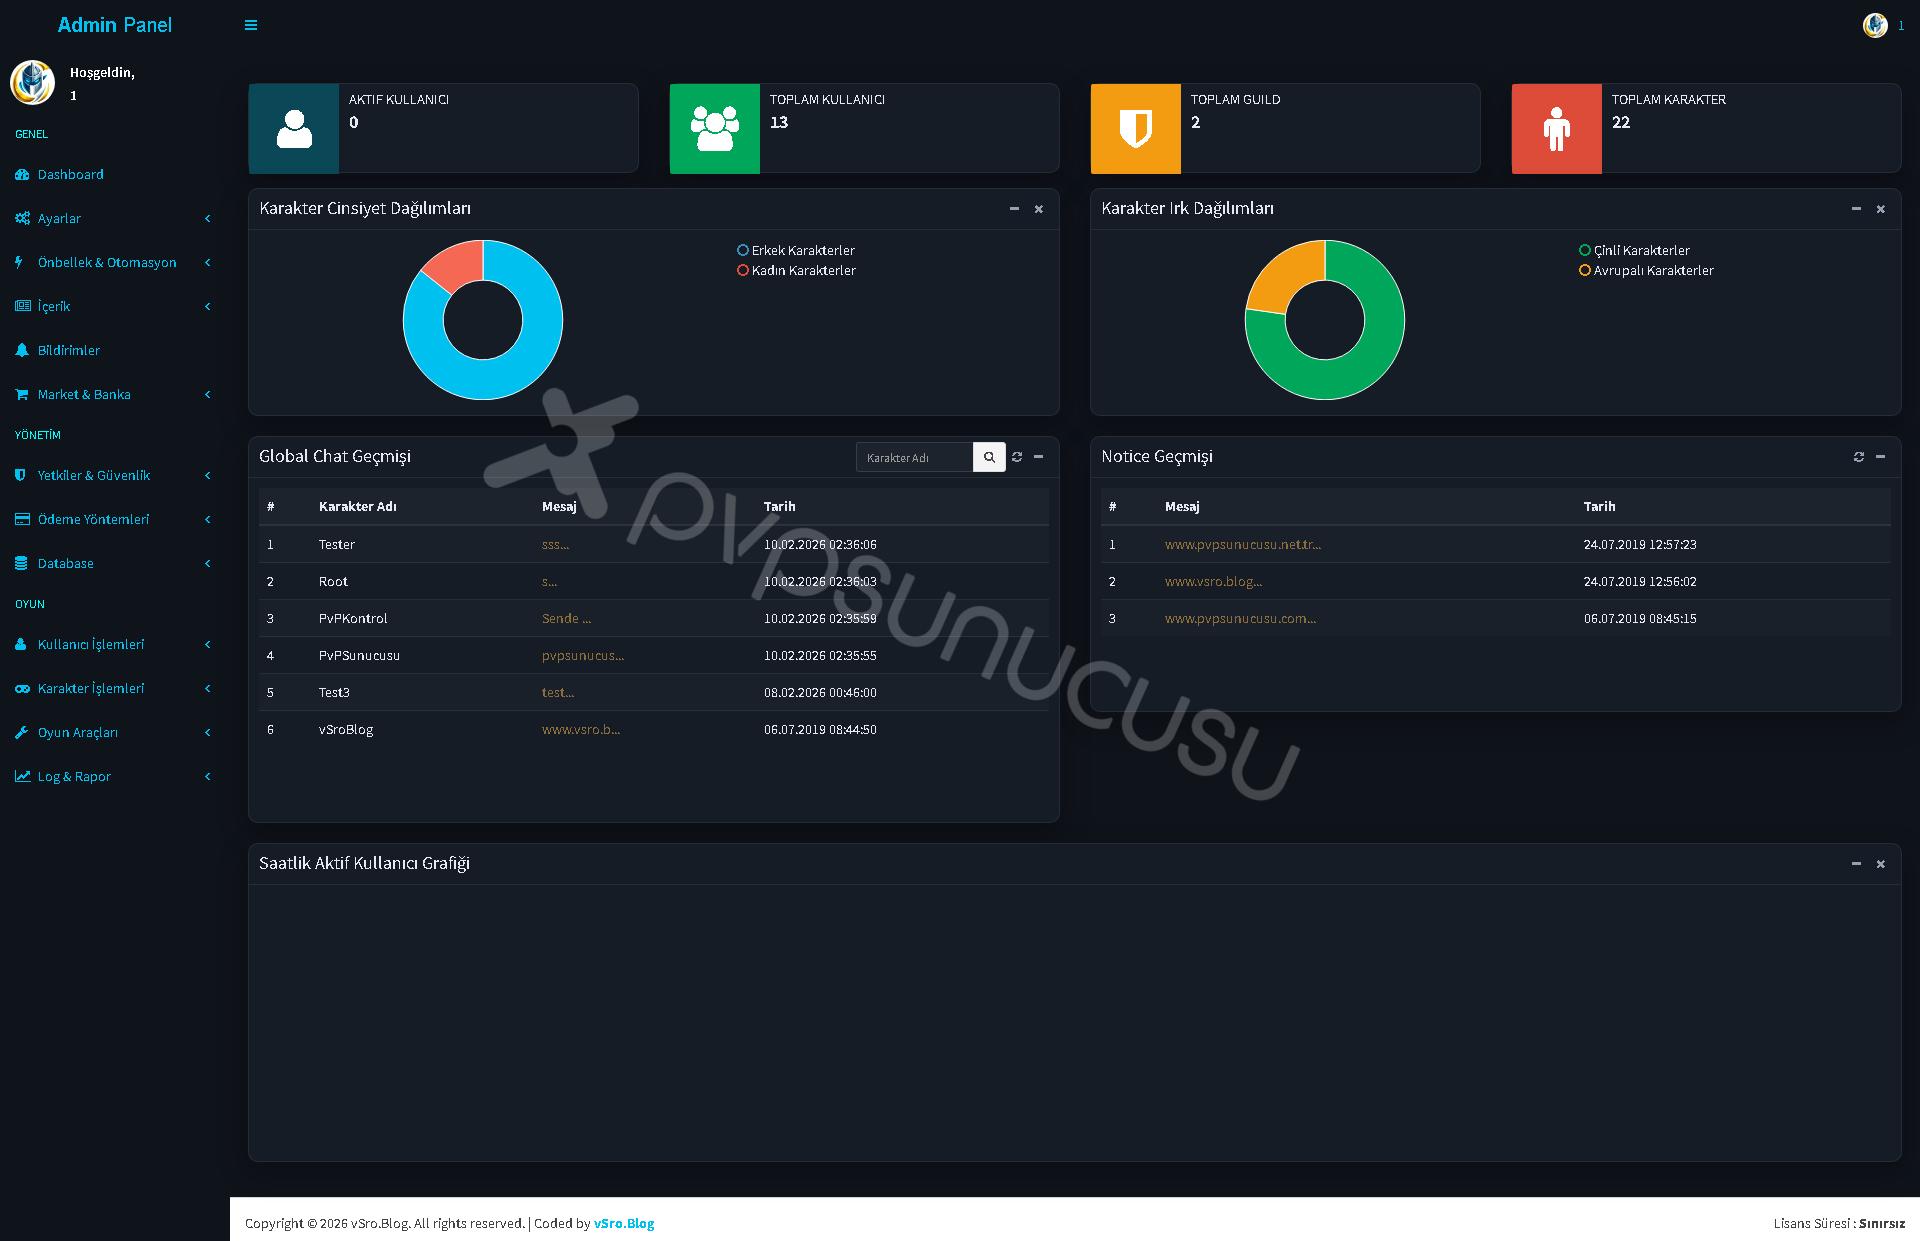Select chat row with character Tester

pos(654,545)
